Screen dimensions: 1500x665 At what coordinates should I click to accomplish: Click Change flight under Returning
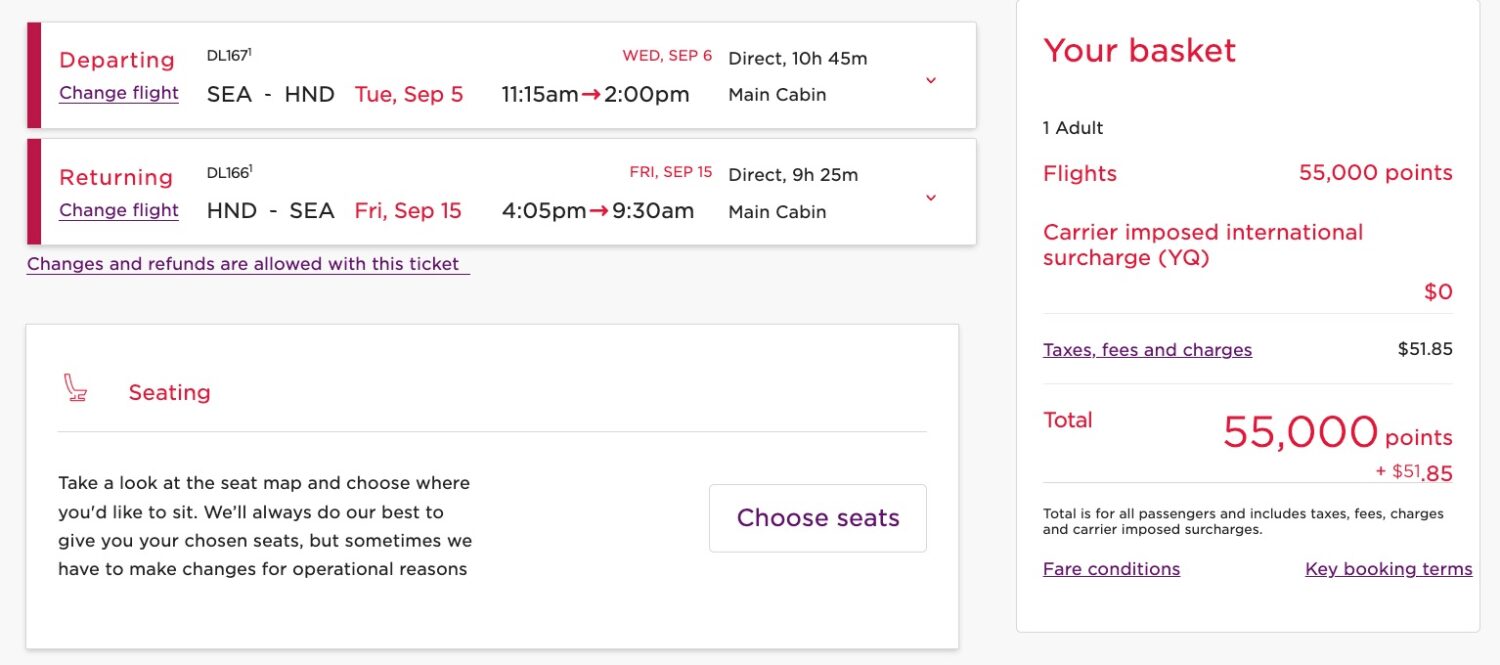point(118,210)
